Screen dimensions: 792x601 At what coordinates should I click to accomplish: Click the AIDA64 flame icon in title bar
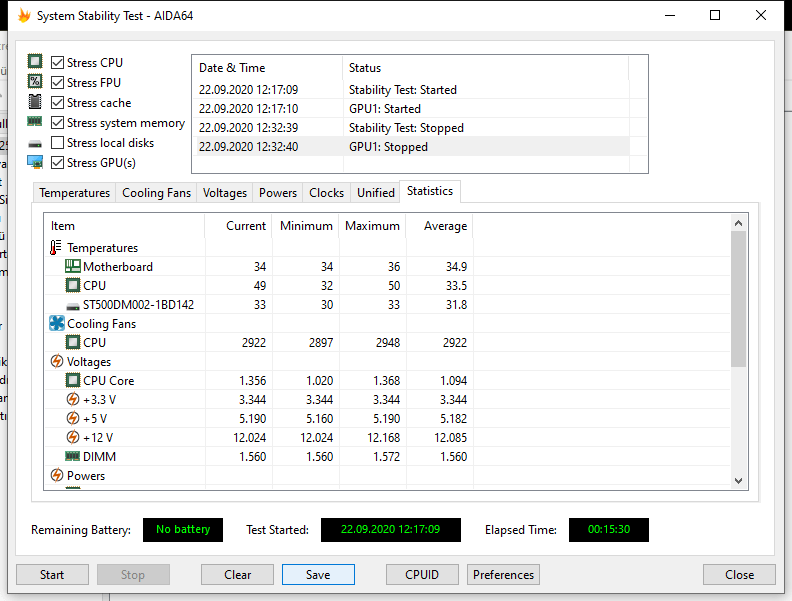click(24, 16)
